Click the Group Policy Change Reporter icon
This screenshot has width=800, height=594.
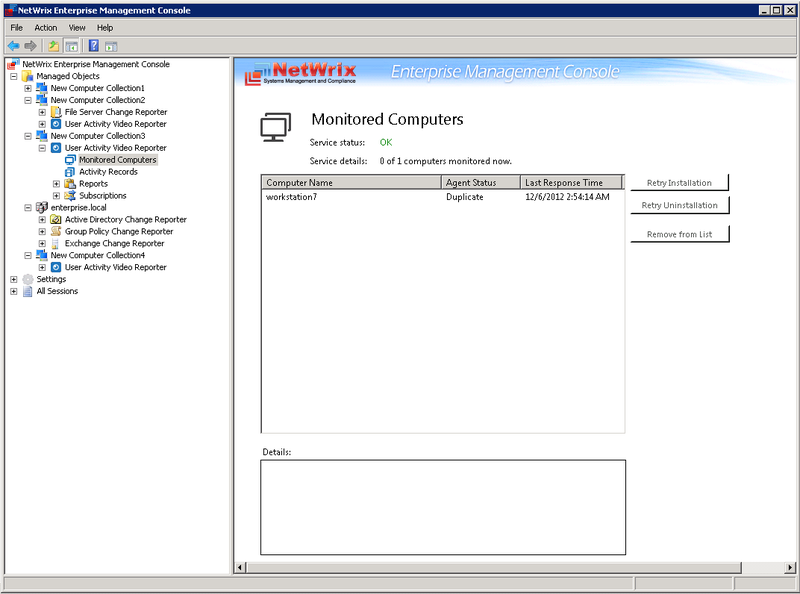(56, 231)
